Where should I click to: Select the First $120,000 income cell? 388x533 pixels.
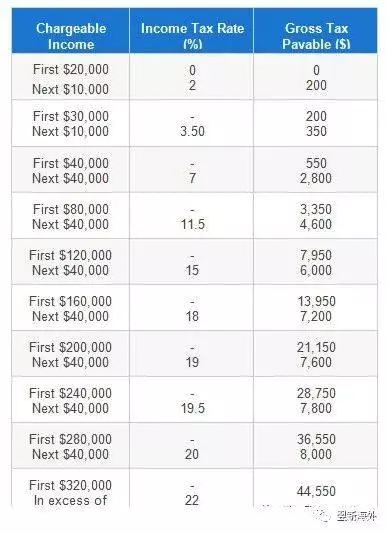tap(70, 255)
